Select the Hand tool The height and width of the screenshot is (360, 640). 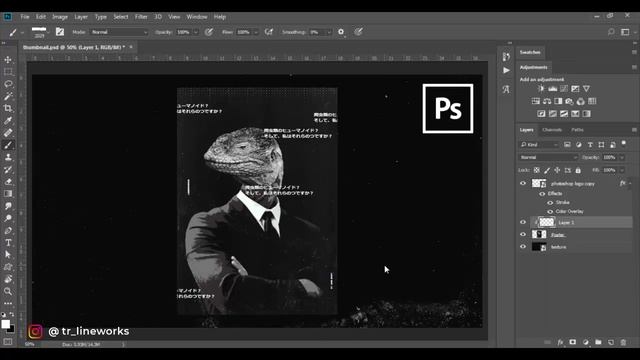pos(8,279)
